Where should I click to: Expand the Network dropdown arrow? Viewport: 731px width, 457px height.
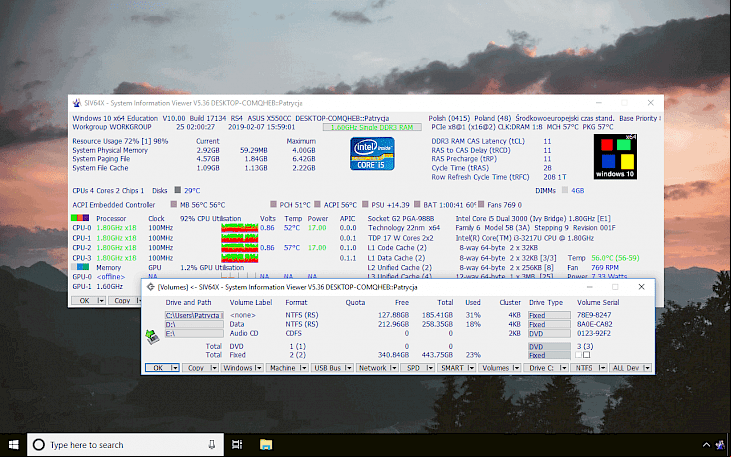coord(393,368)
